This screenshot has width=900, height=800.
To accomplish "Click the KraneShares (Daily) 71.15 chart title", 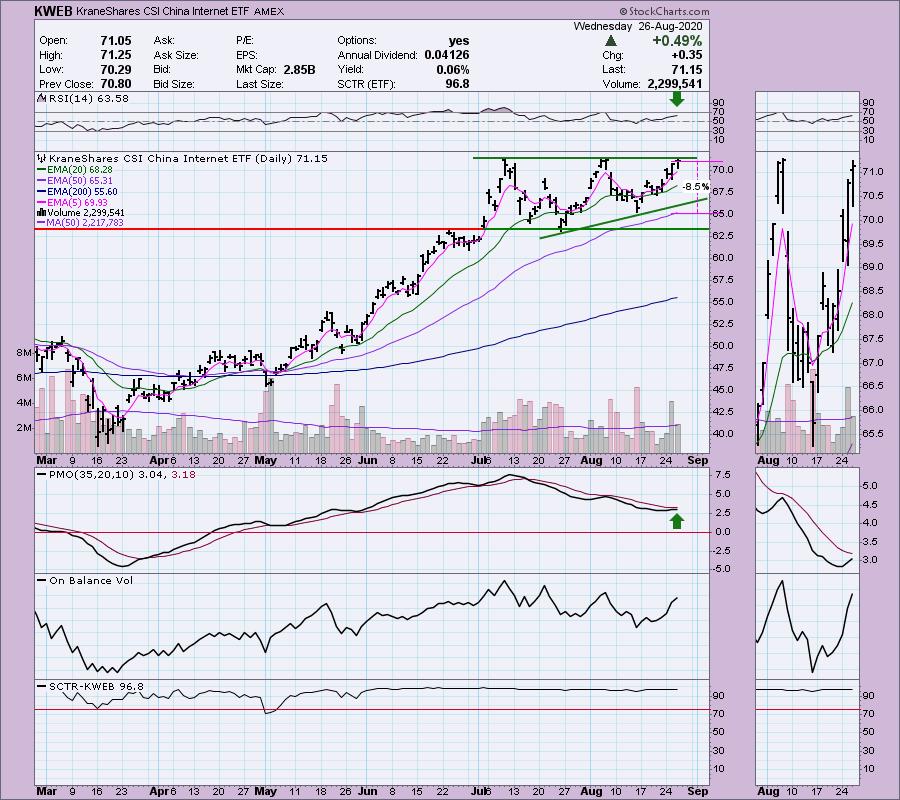I will (x=188, y=158).
